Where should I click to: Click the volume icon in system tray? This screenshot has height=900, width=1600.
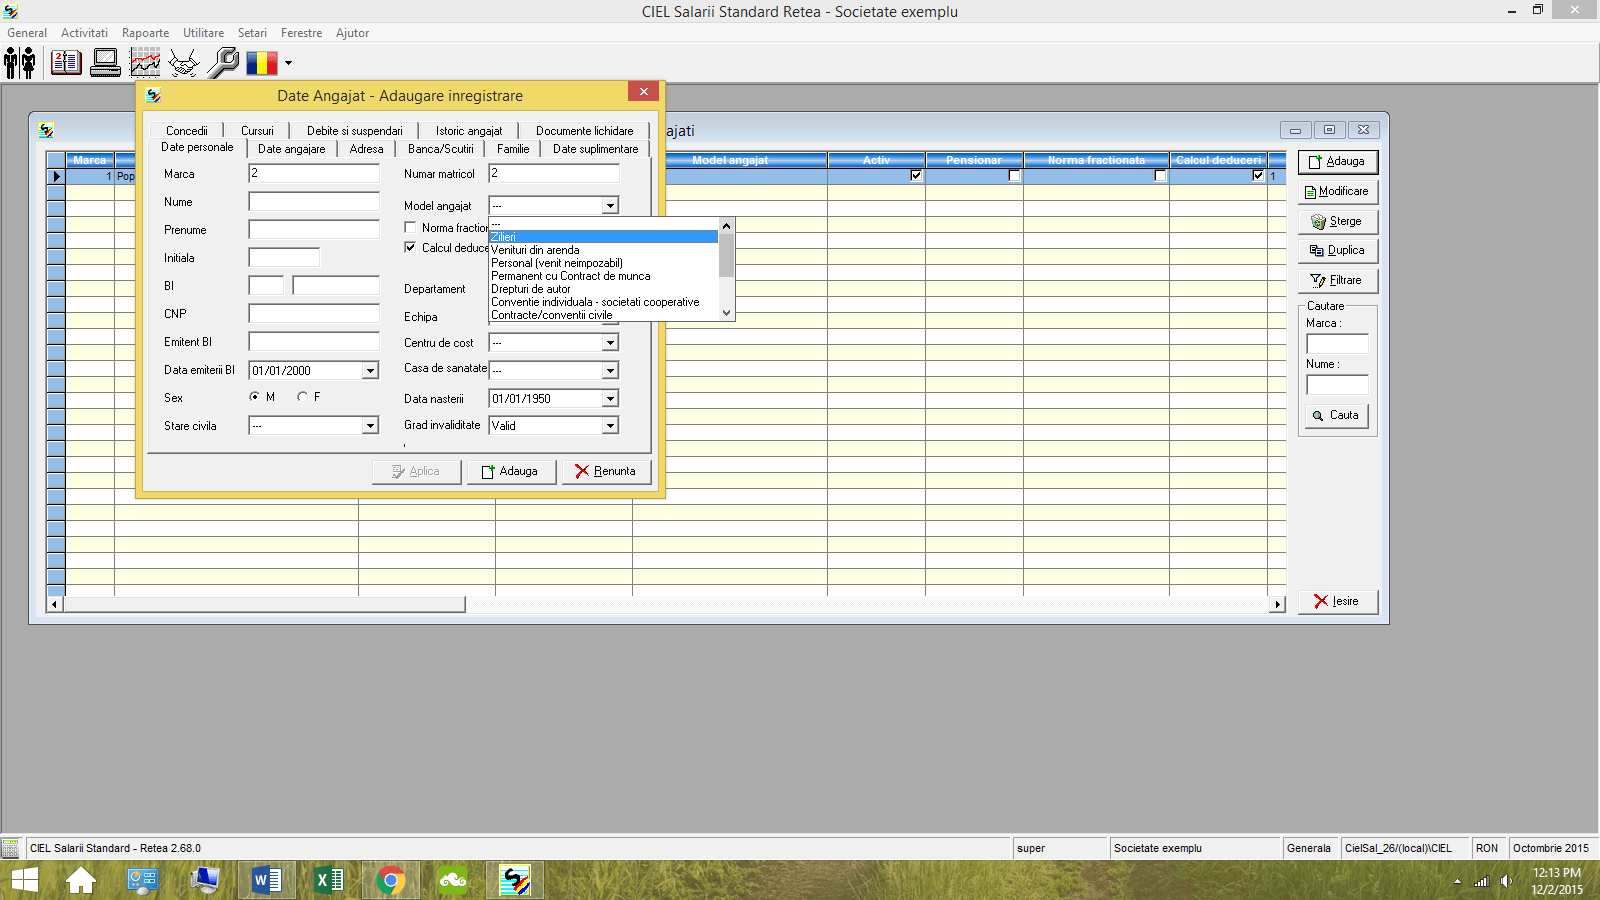(x=1506, y=881)
